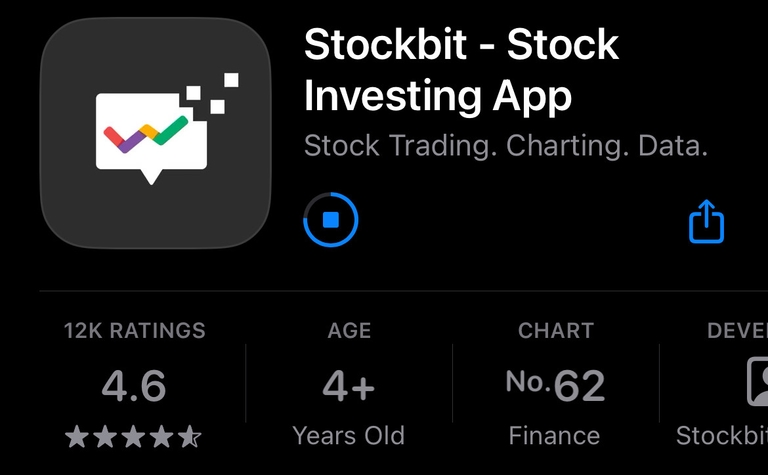Tap the Stockbit - Stock Investing App title
768x475 pixels.
tap(461, 70)
